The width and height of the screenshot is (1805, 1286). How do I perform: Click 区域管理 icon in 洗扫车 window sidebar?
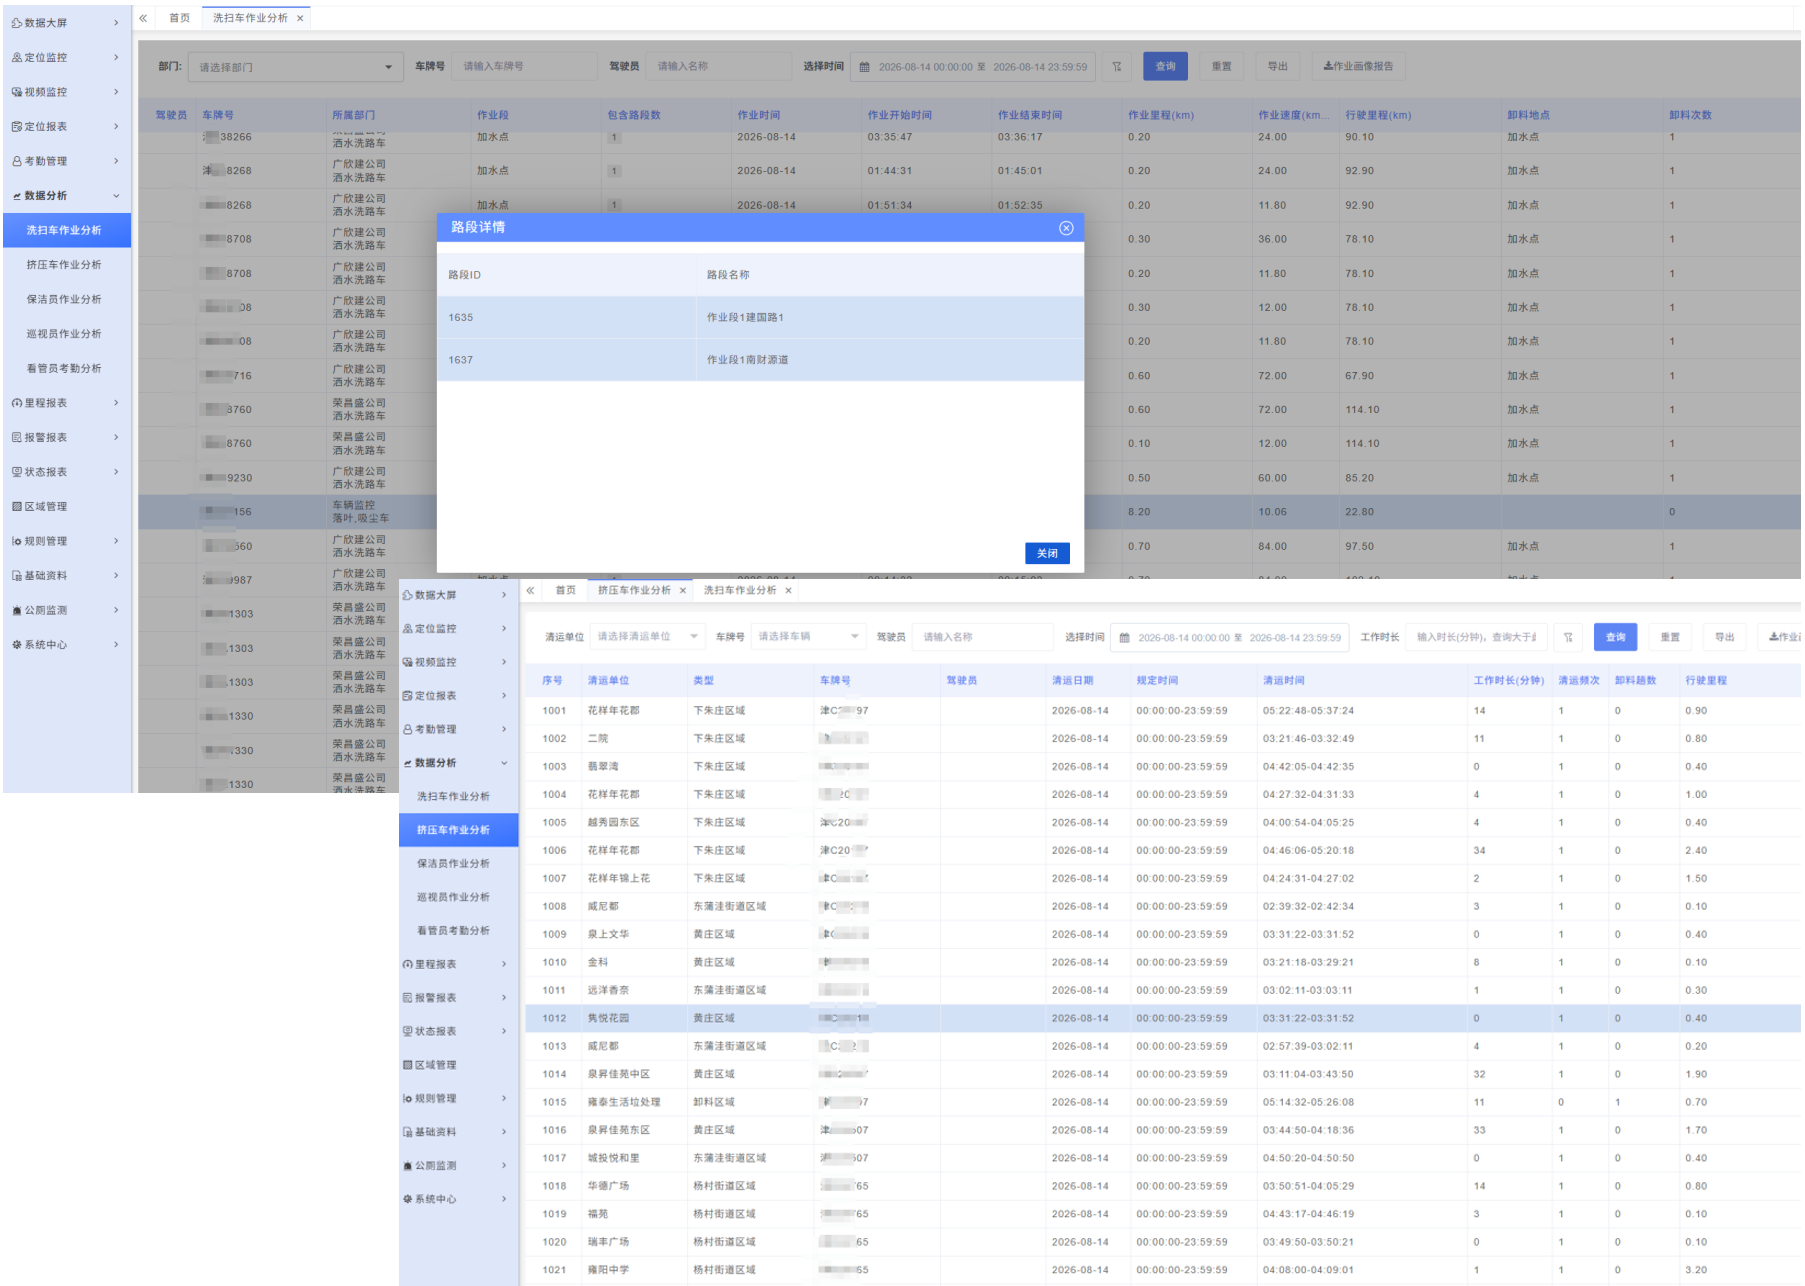(17, 506)
